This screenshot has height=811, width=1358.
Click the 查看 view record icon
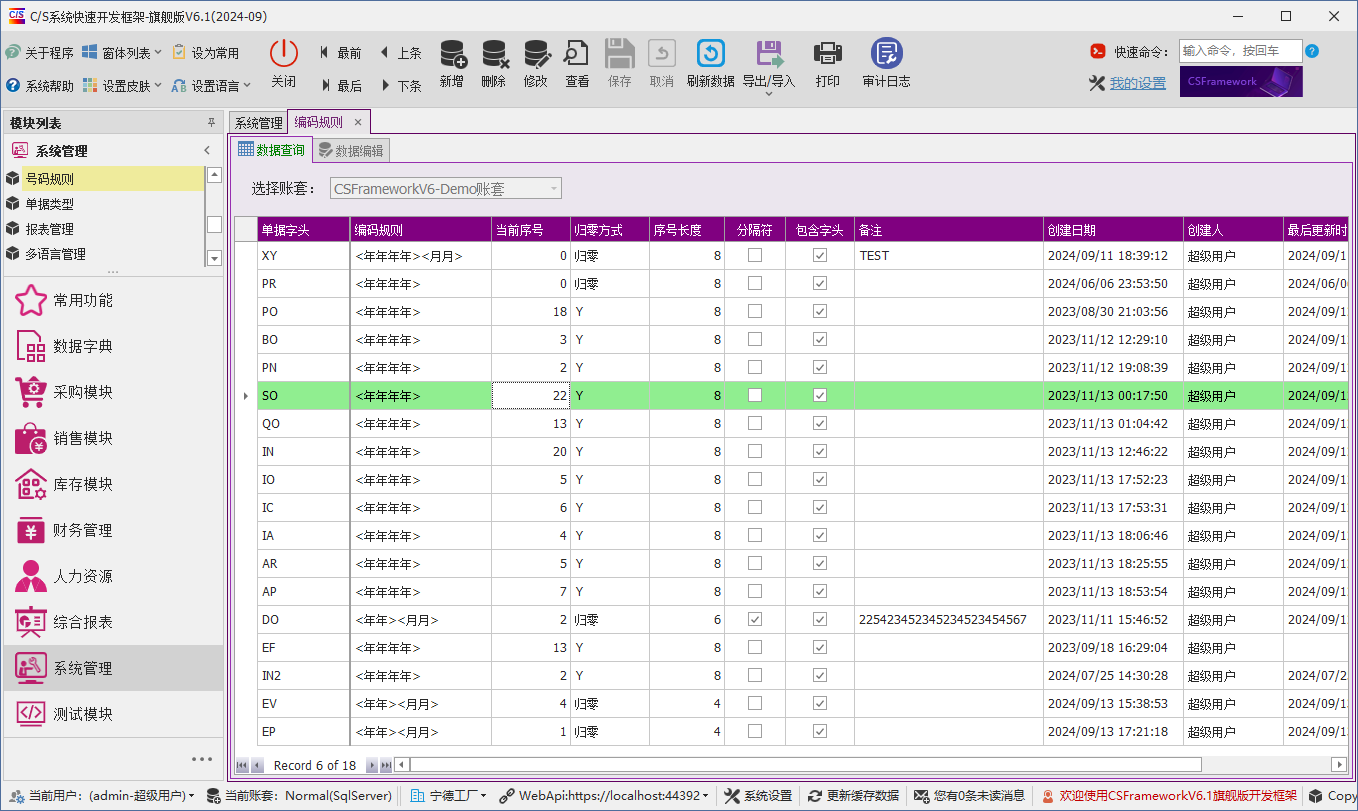tap(577, 54)
